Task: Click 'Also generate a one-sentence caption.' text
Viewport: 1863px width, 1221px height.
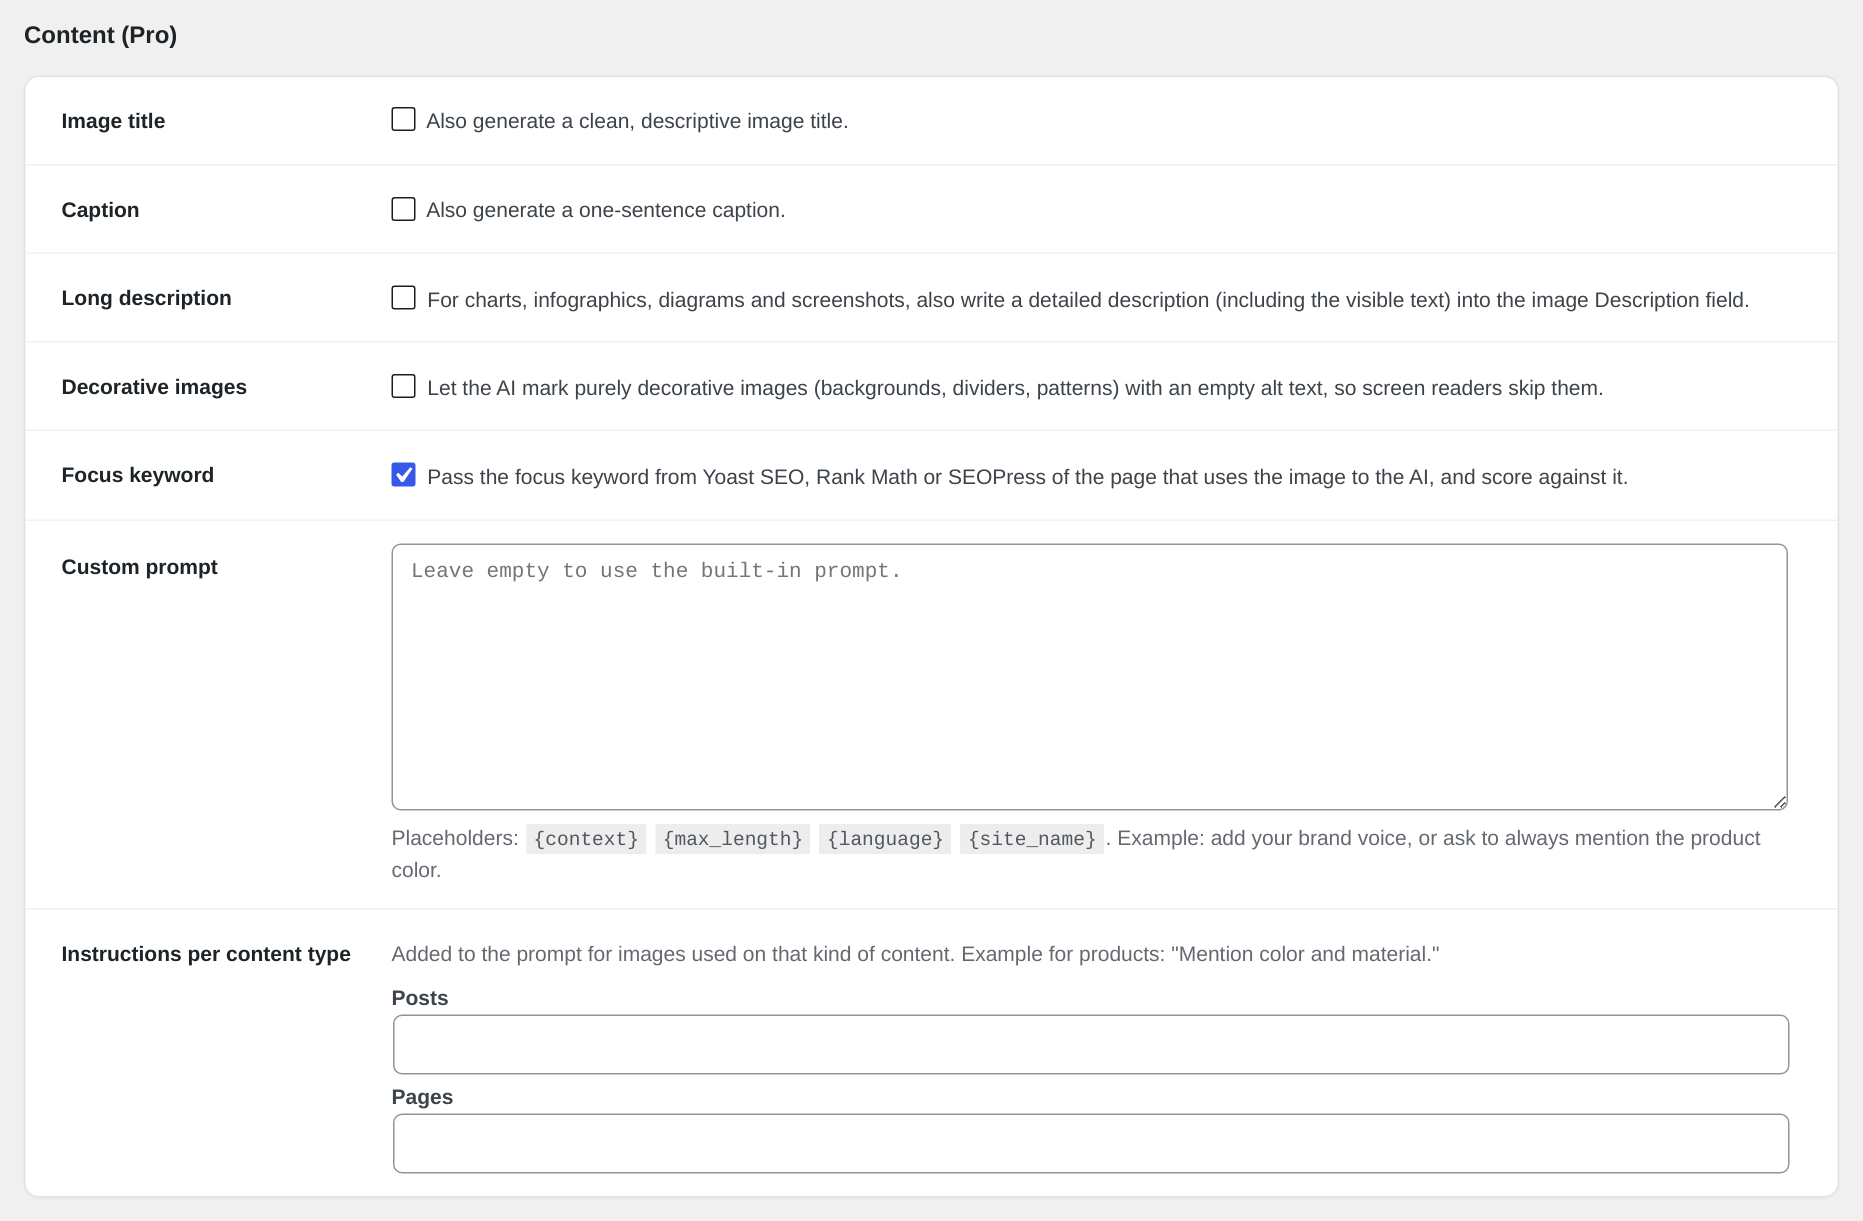Action: [606, 210]
